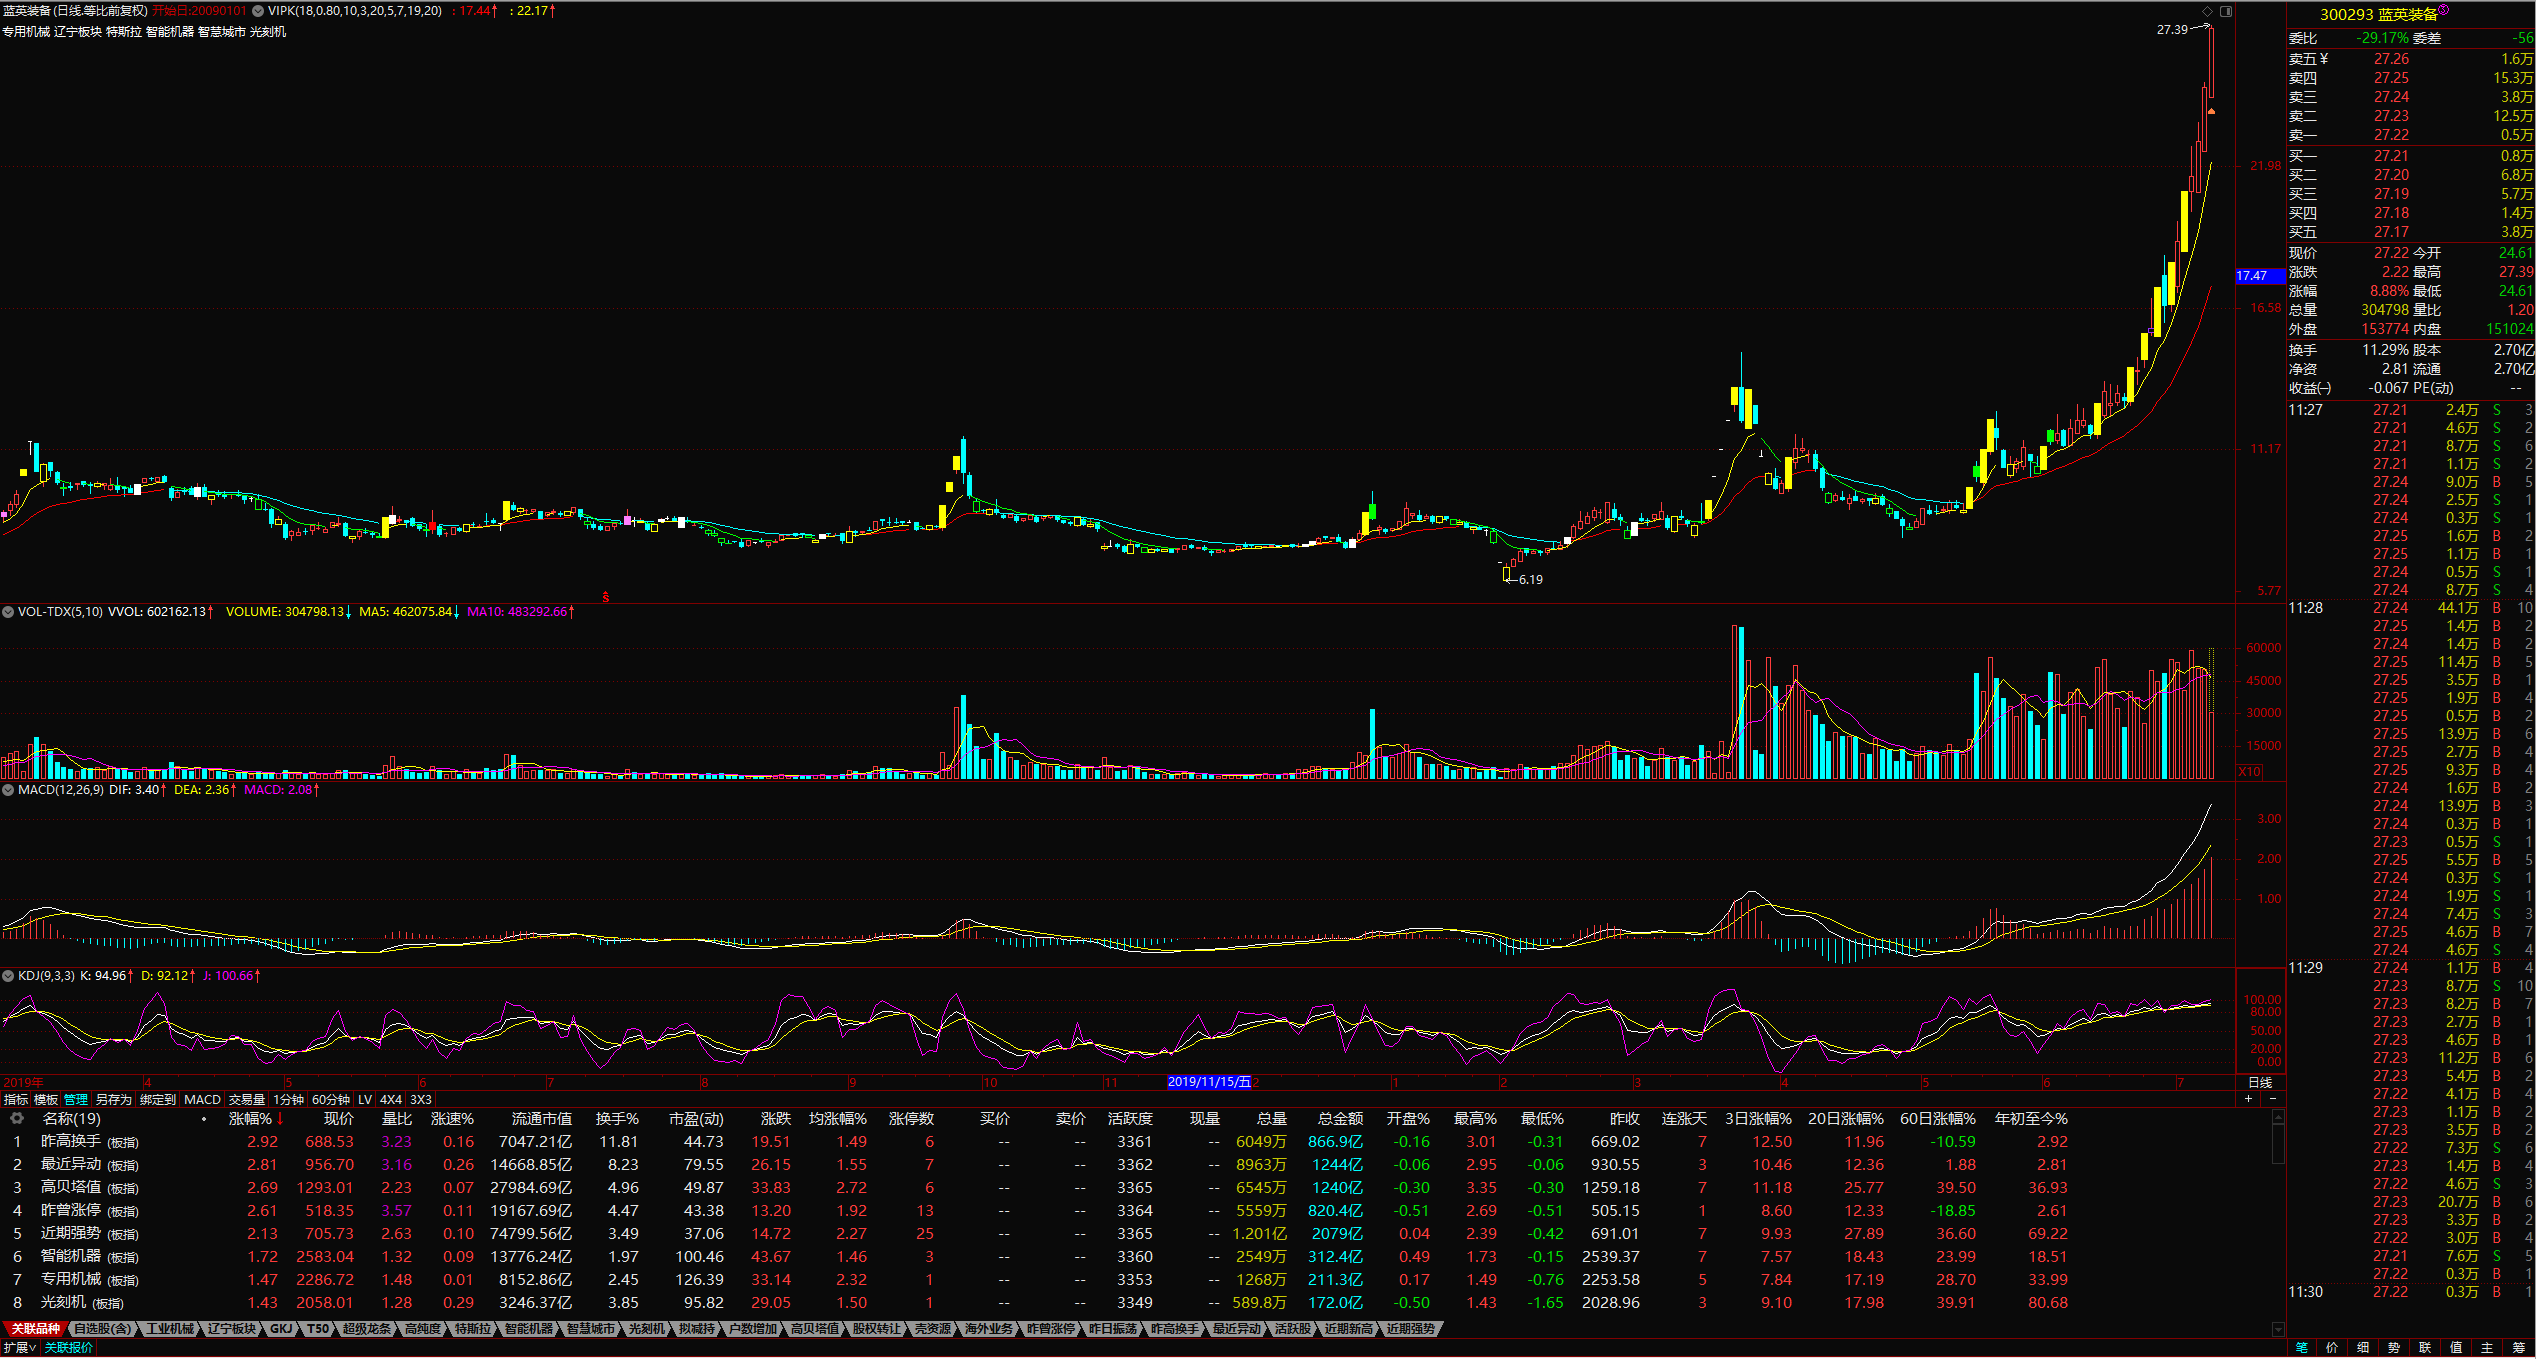The height and width of the screenshot is (1359, 2537).
Task: Open the 关联报价 link
Action: pyautogui.click(x=69, y=1348)
